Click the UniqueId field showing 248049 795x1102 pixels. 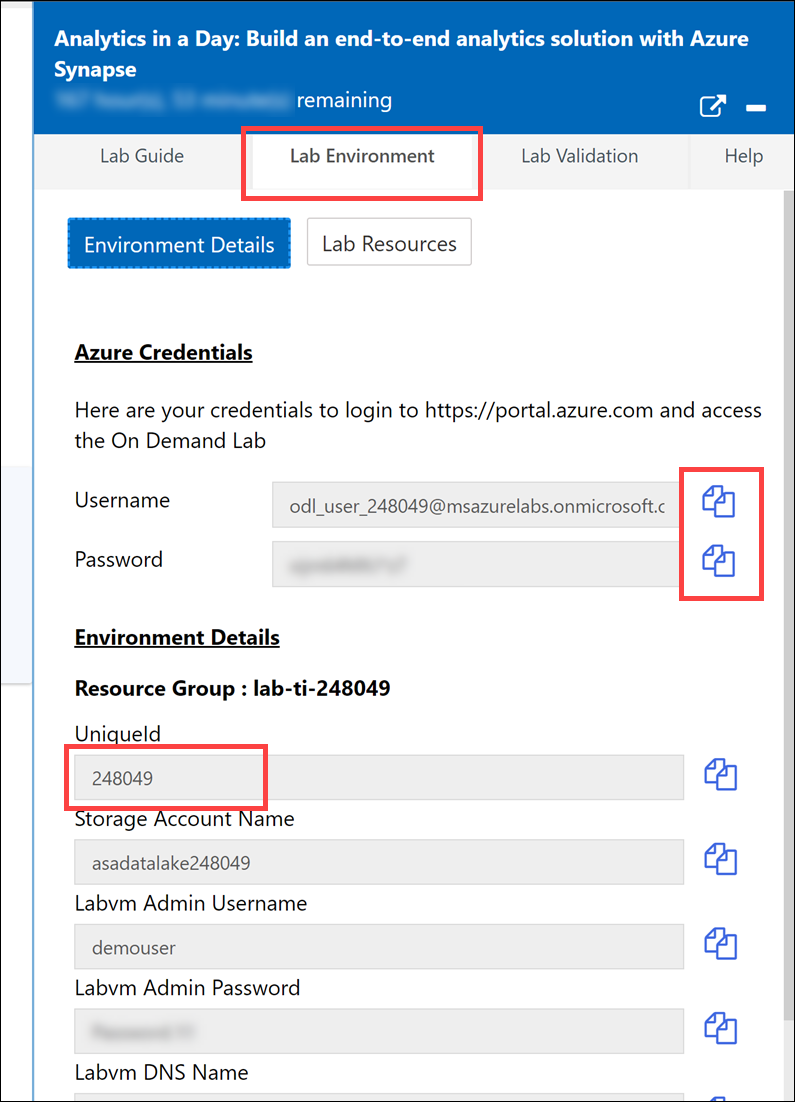[379, 777]
